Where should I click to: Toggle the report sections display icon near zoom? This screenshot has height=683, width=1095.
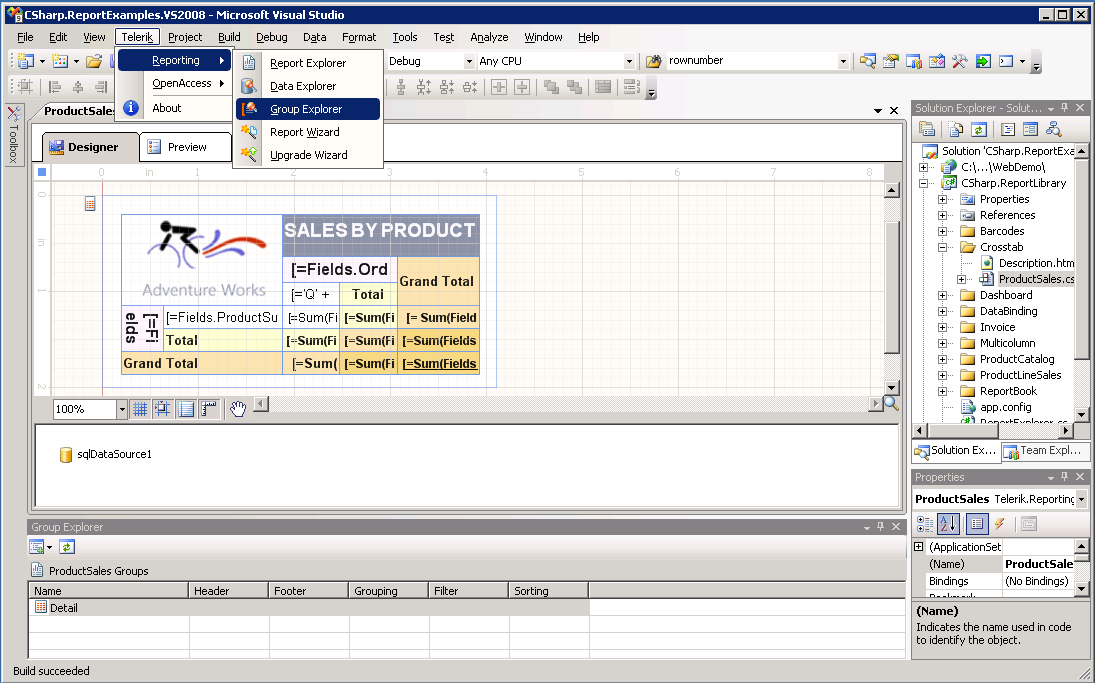point(186,409)
